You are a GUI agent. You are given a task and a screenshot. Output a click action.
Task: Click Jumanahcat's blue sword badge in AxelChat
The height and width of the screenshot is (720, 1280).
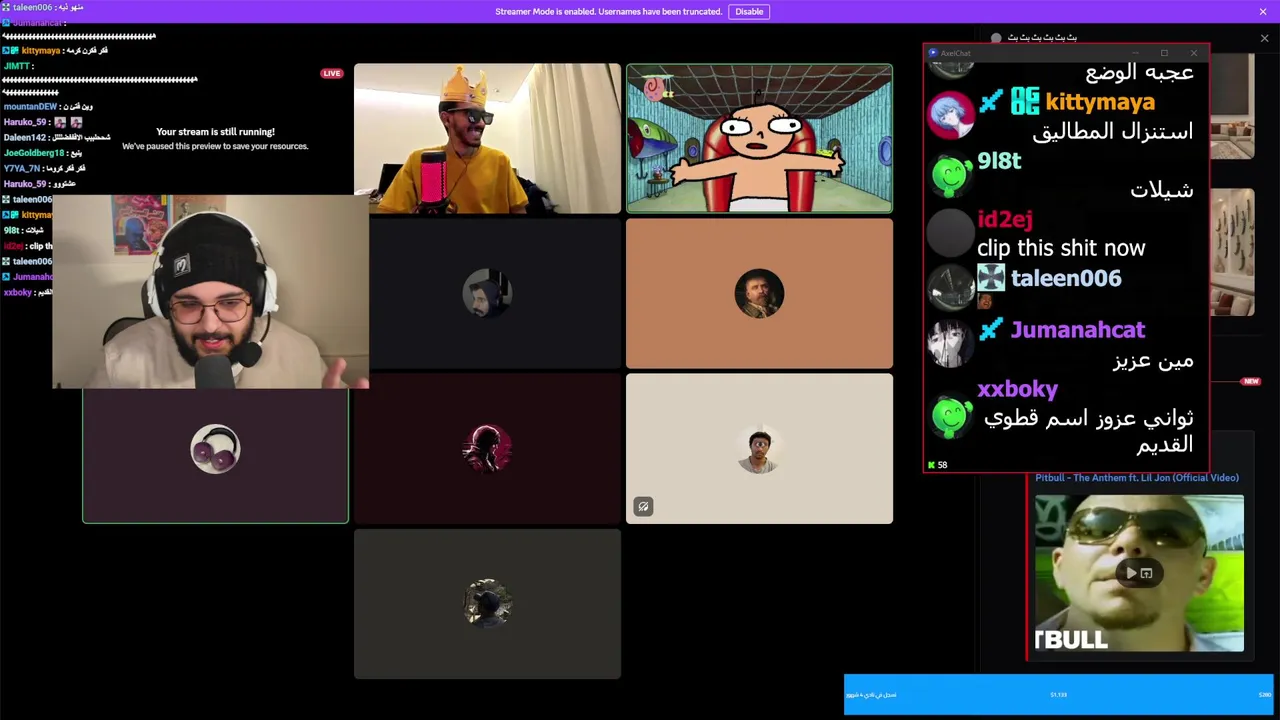tap(990, 329)
